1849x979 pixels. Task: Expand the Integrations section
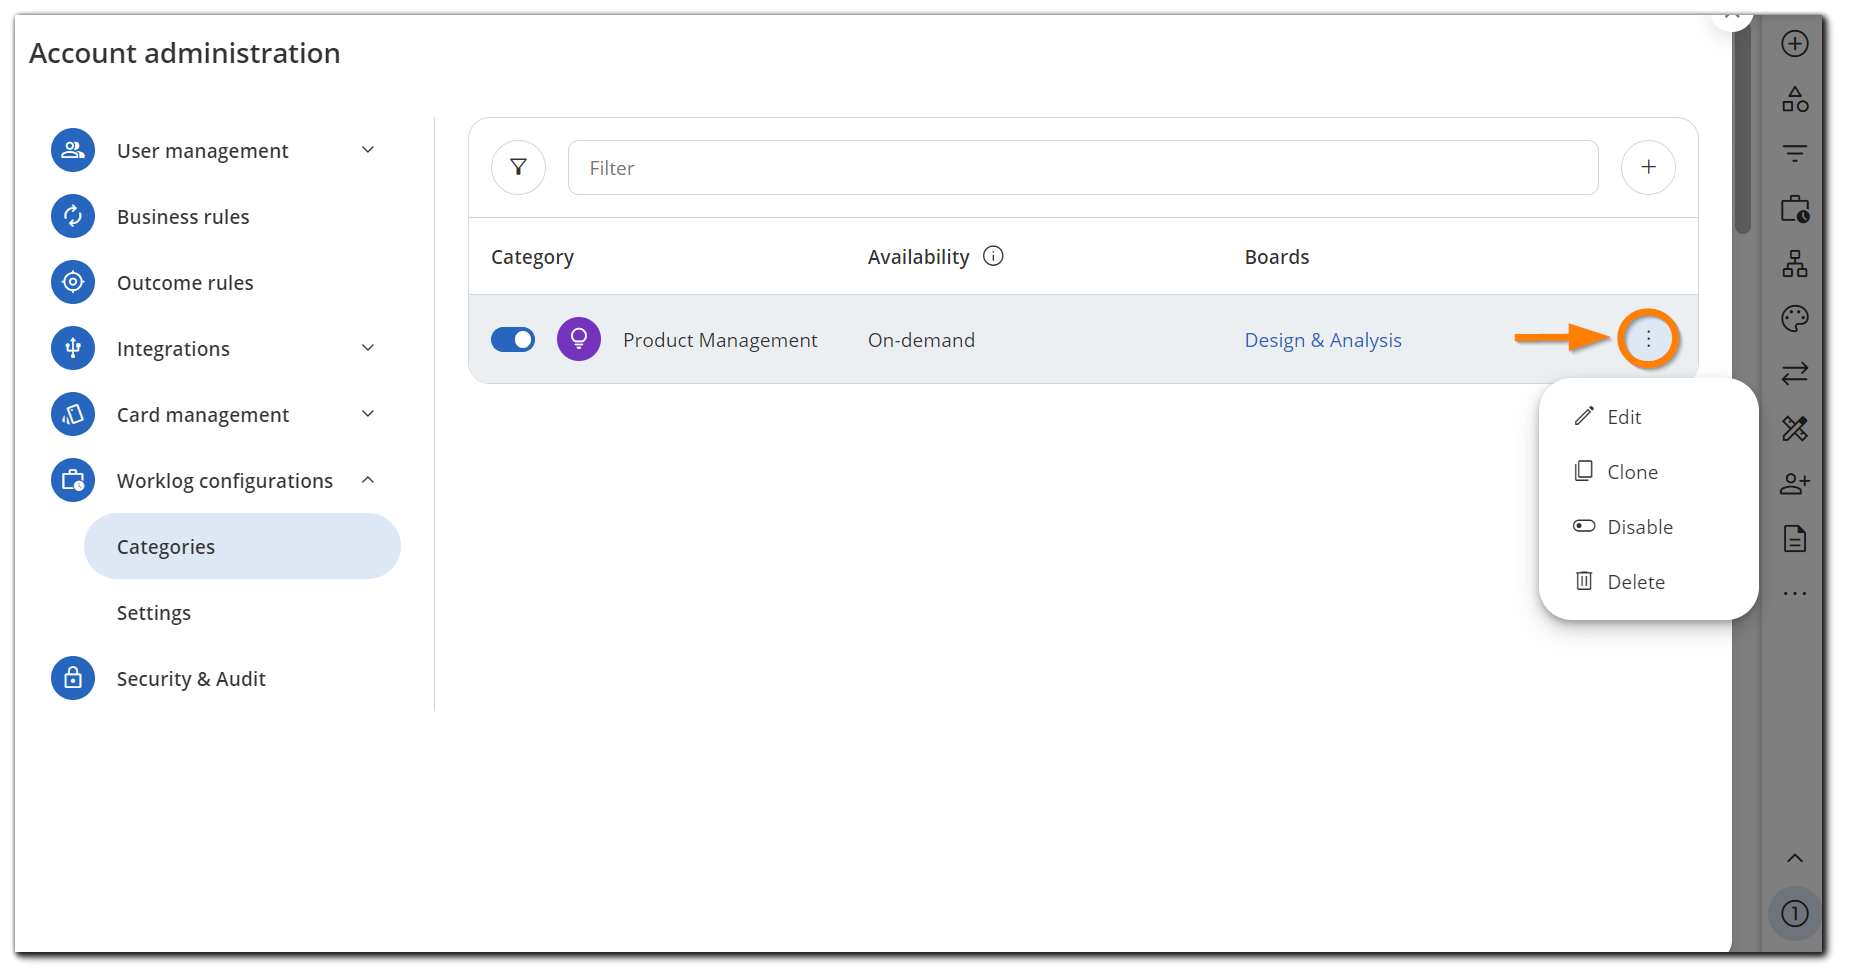(367, 347)
